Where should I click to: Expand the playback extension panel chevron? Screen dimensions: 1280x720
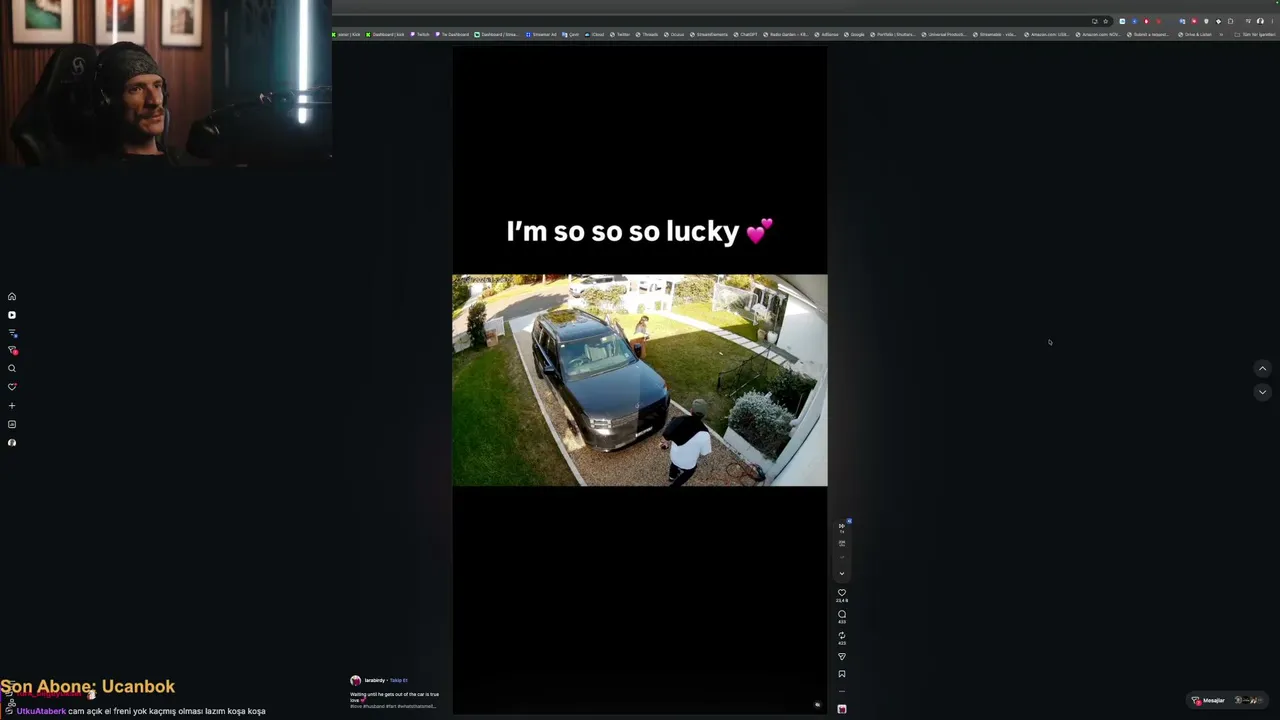[842, 574]
